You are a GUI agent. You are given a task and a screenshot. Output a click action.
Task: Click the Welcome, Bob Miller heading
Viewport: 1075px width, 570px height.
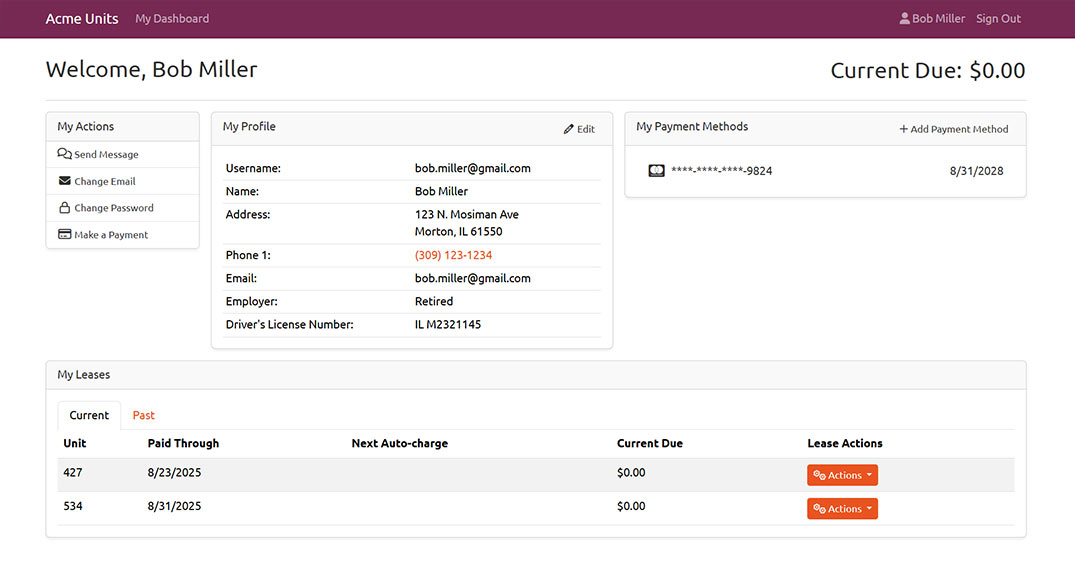(152, 69)
